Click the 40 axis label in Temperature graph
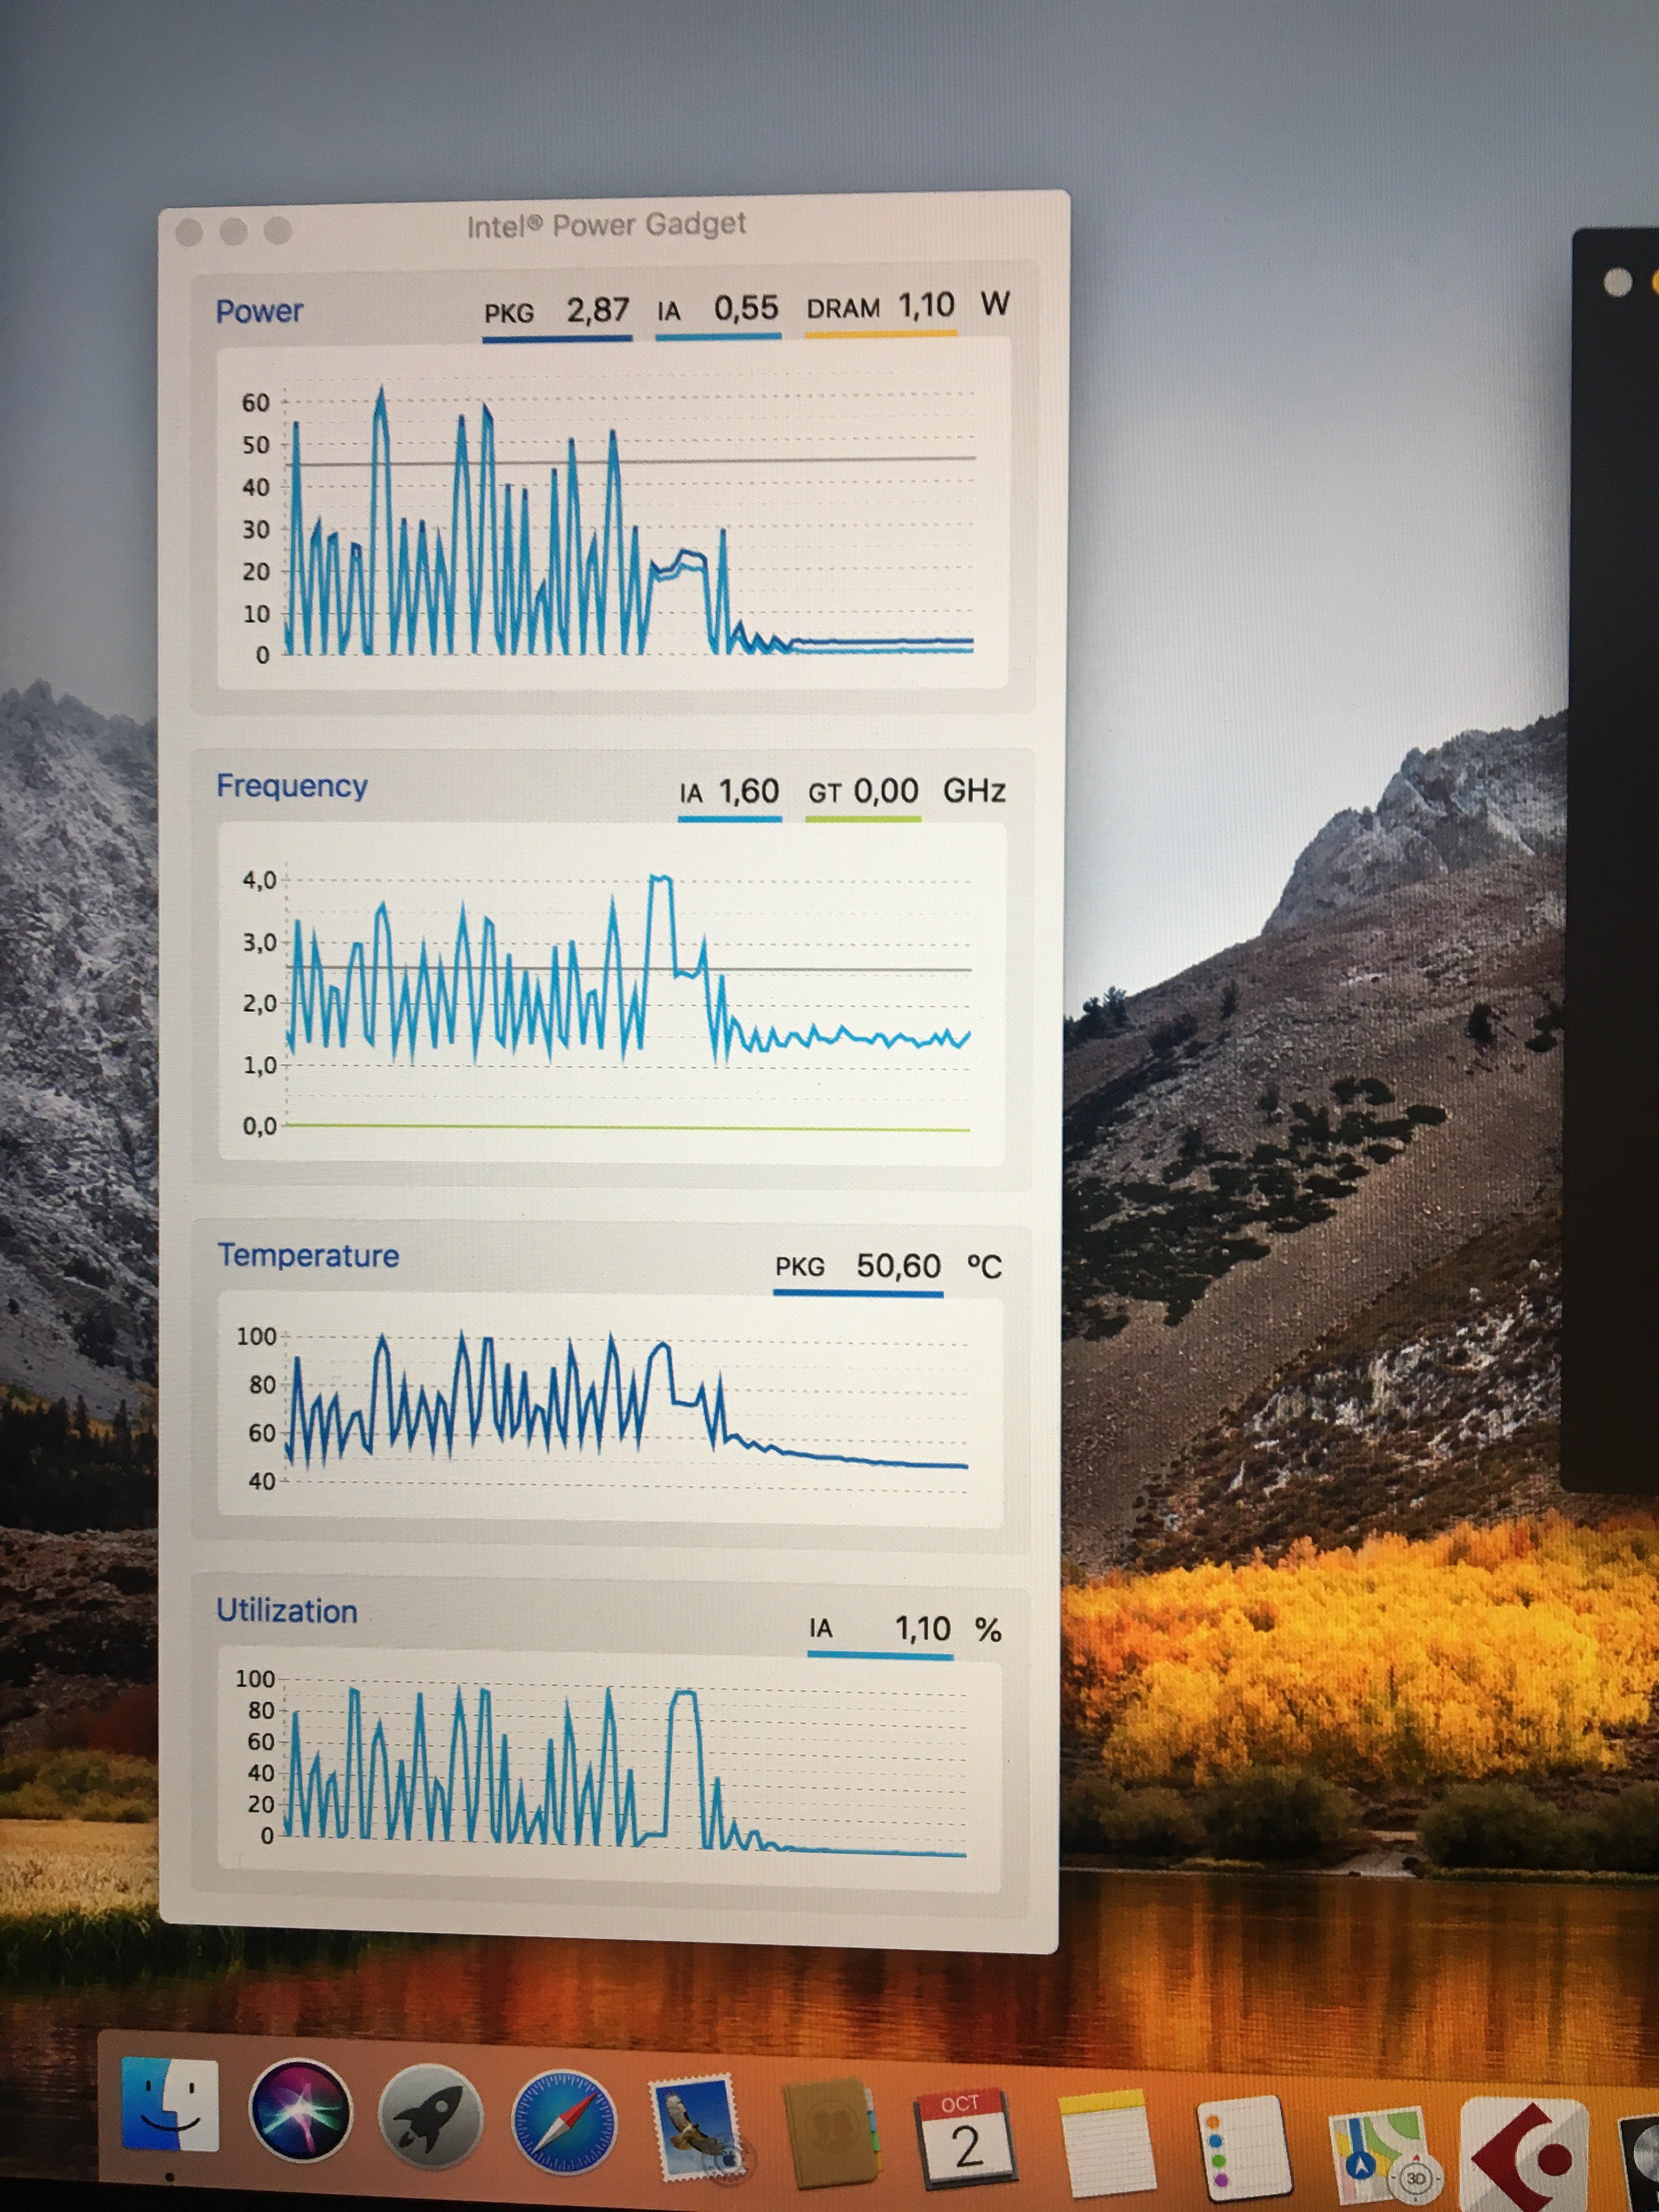 pyautogui.click(x=262, y=1481)
